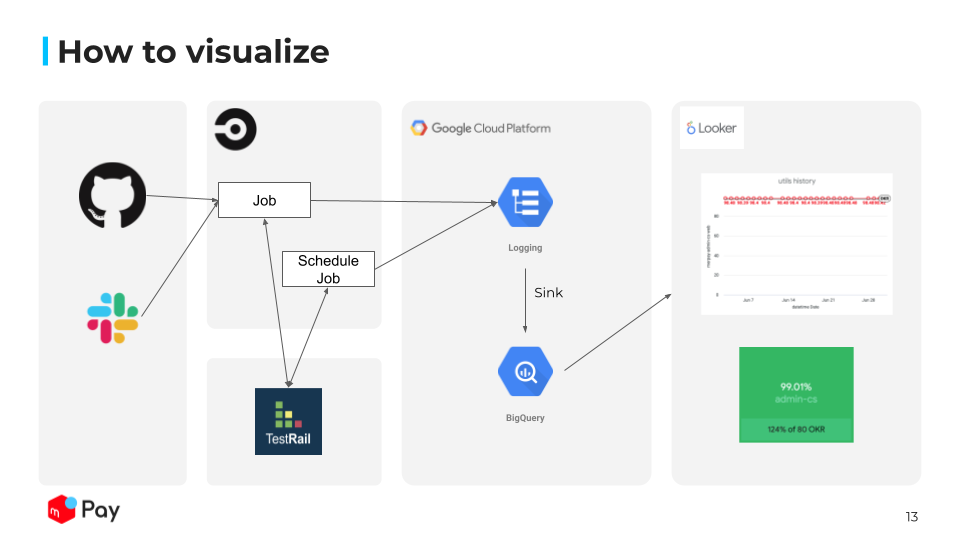Select the Job box

[264, 200]
